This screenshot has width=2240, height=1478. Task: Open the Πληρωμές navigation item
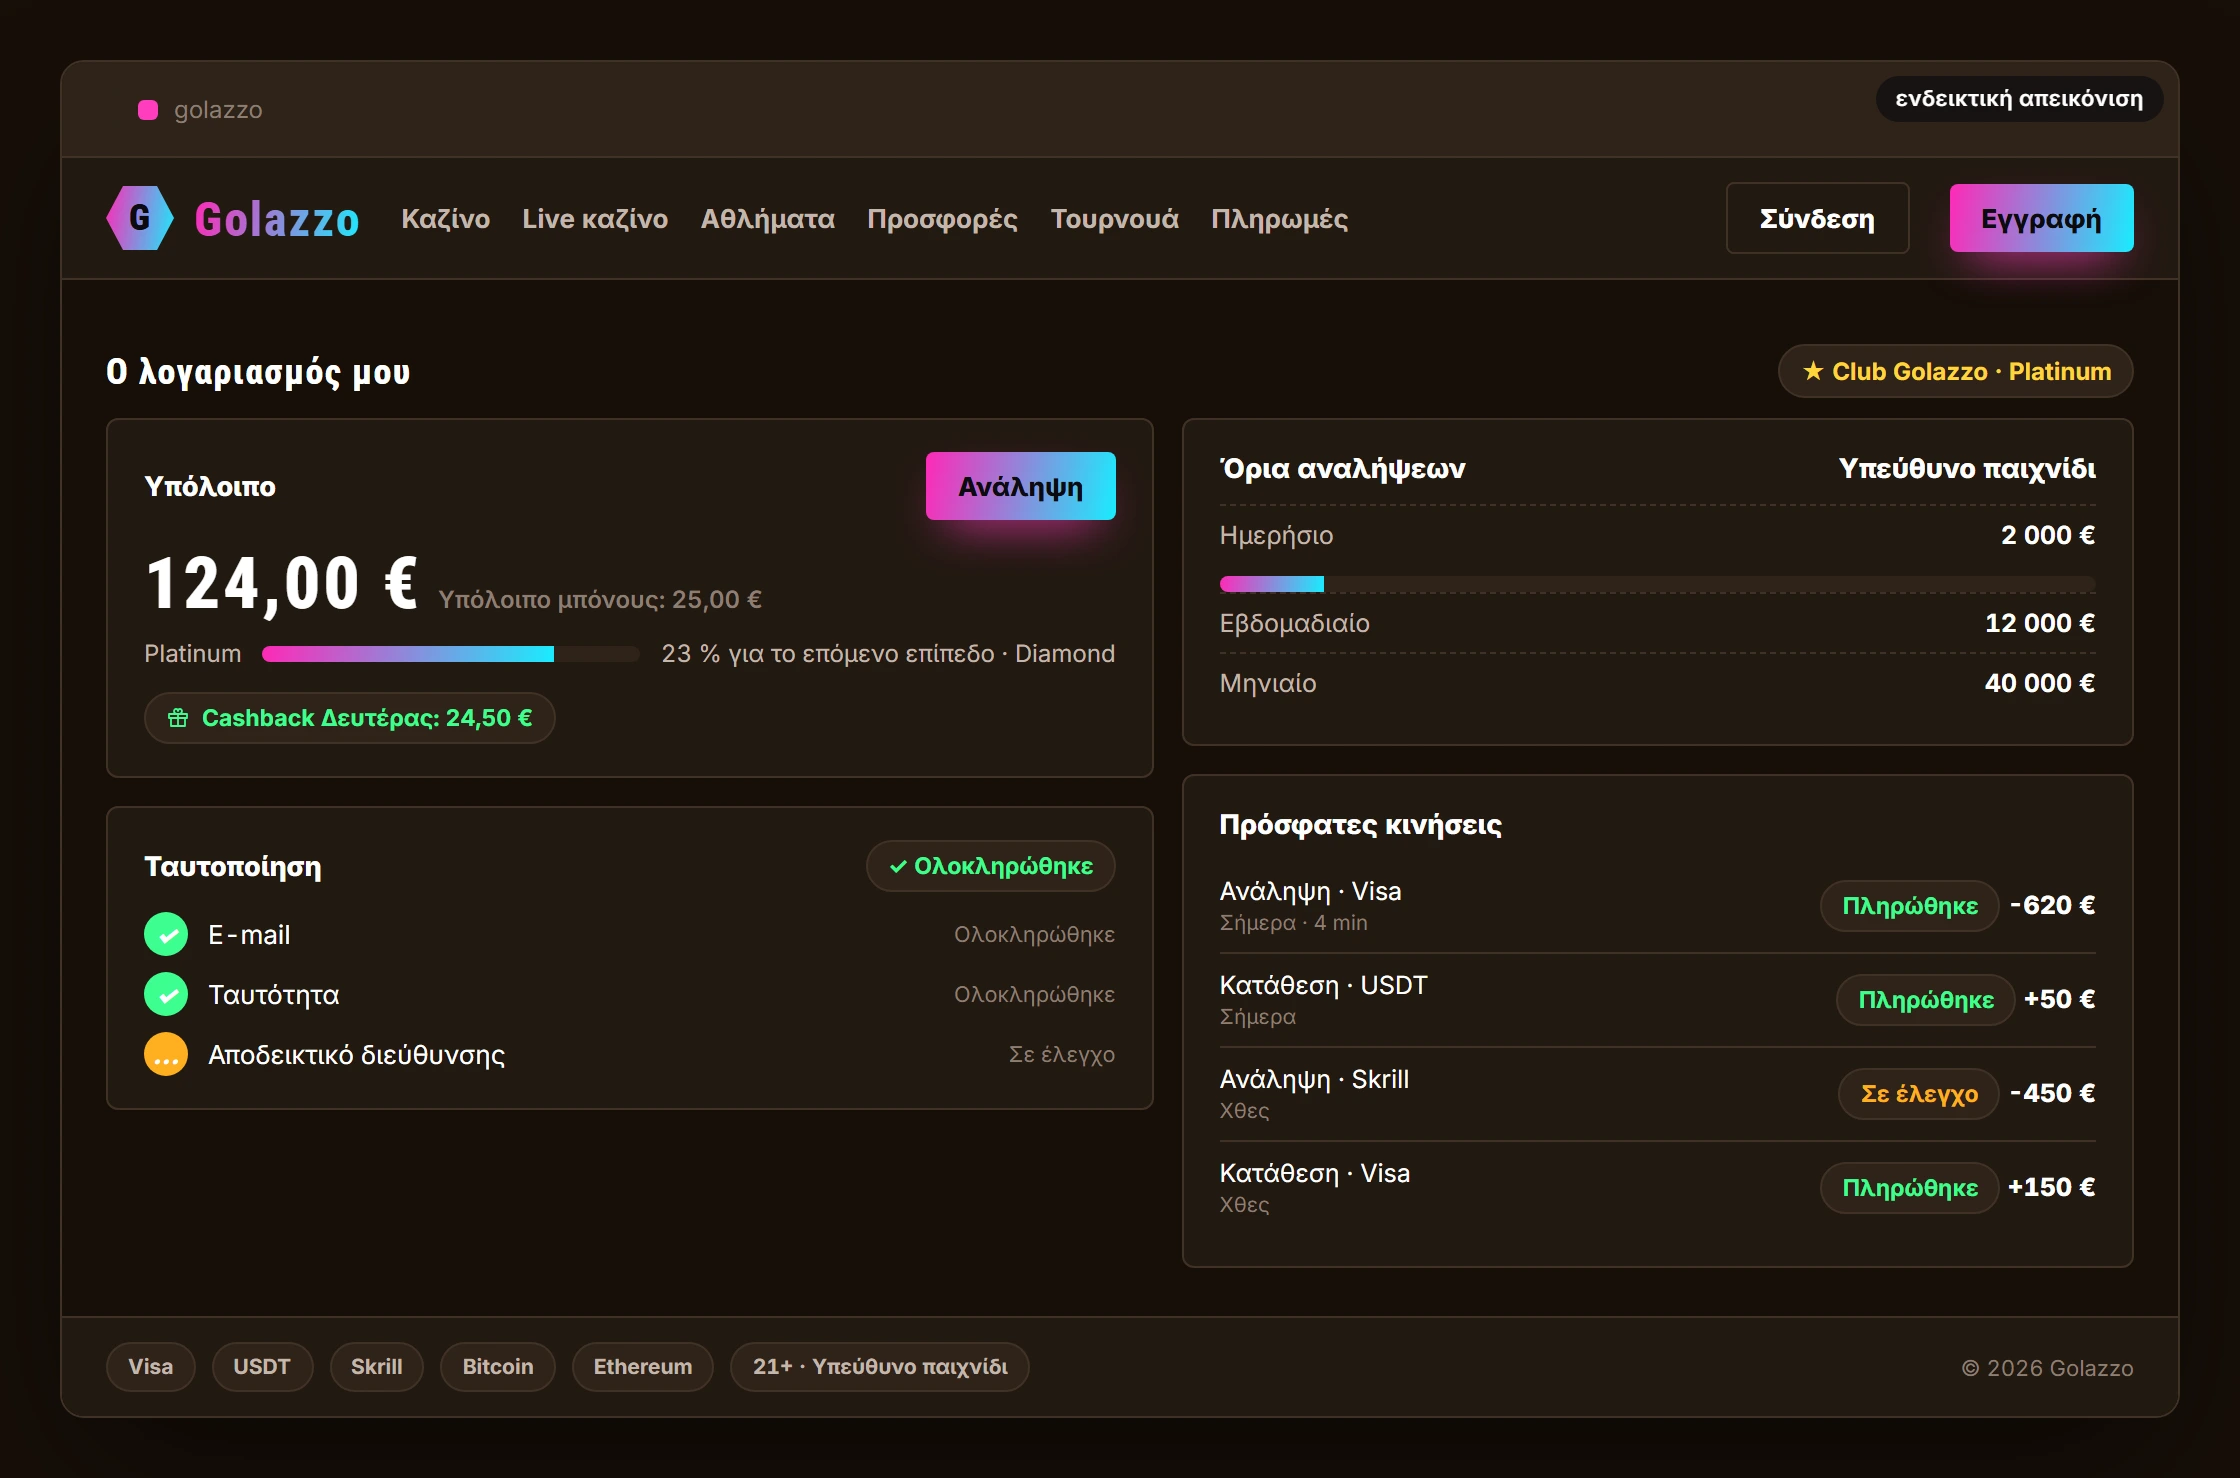pos(1280,219)
